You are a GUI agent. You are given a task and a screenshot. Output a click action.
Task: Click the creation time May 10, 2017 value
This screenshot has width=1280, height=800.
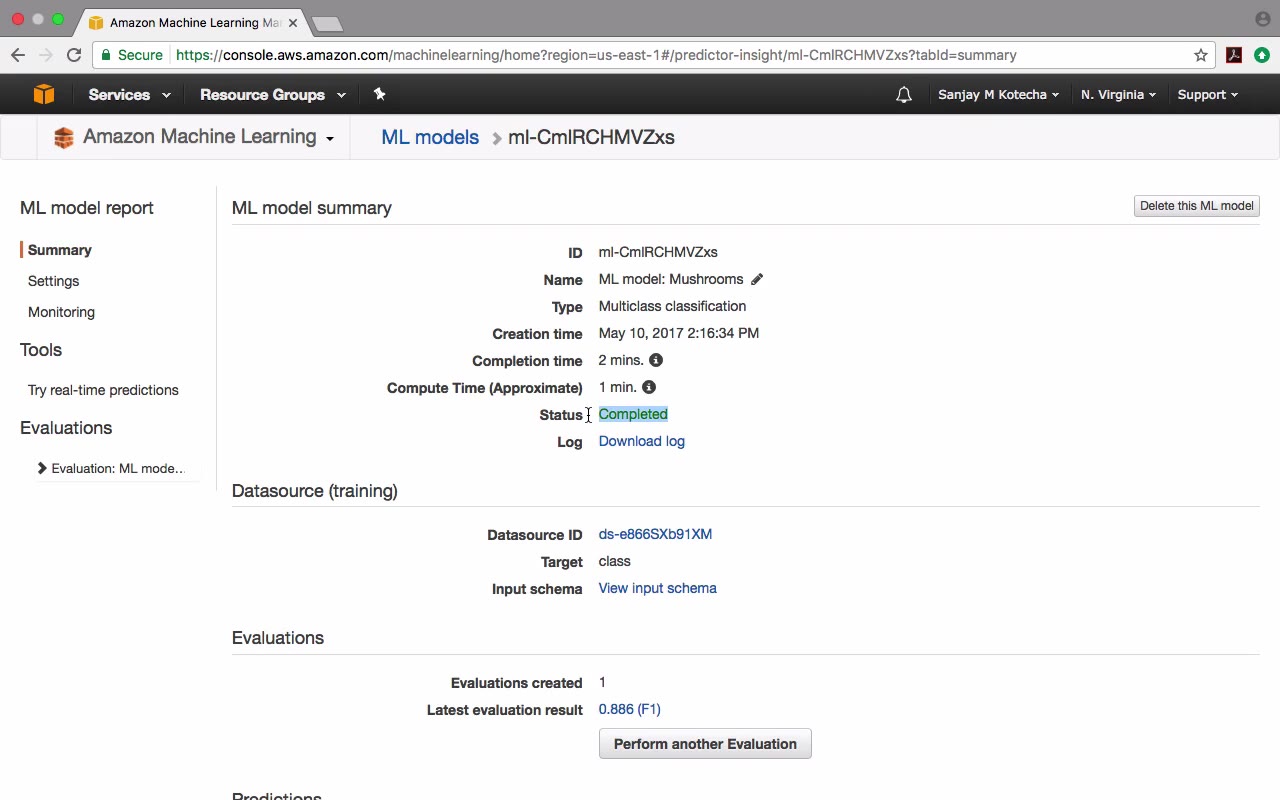[x=679, y=333]
